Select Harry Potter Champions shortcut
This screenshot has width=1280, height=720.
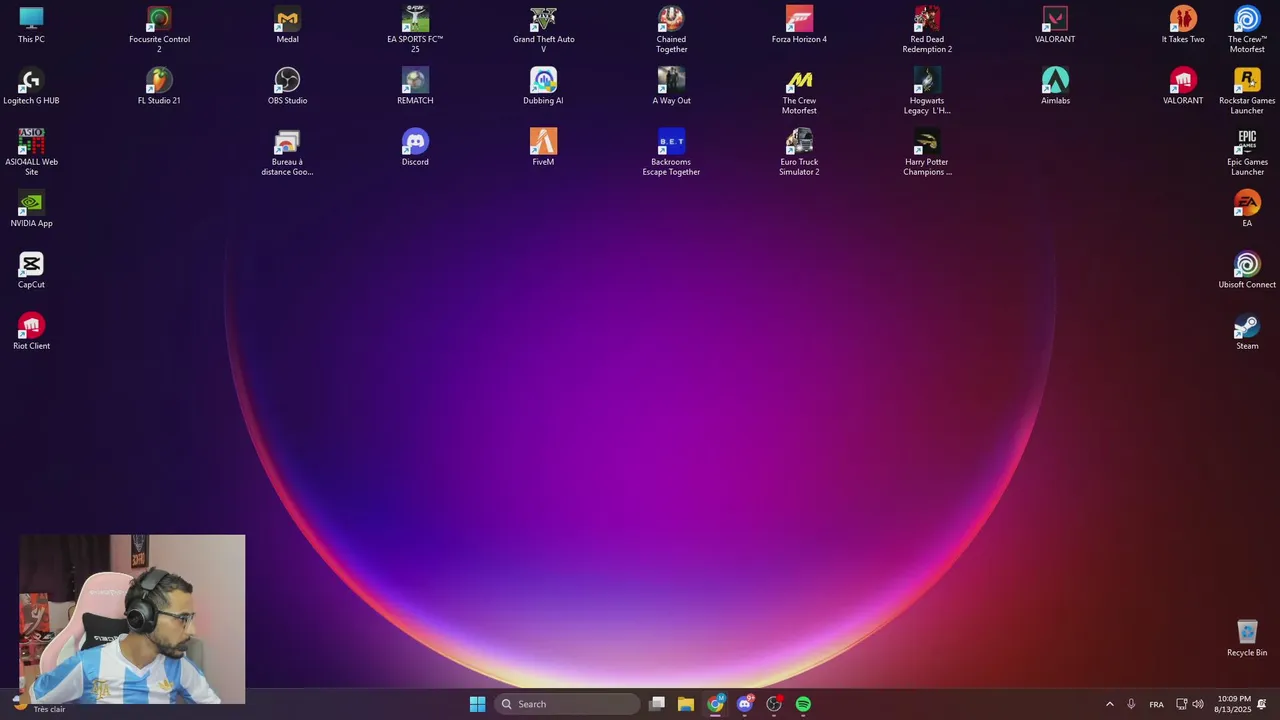point(927,152)
